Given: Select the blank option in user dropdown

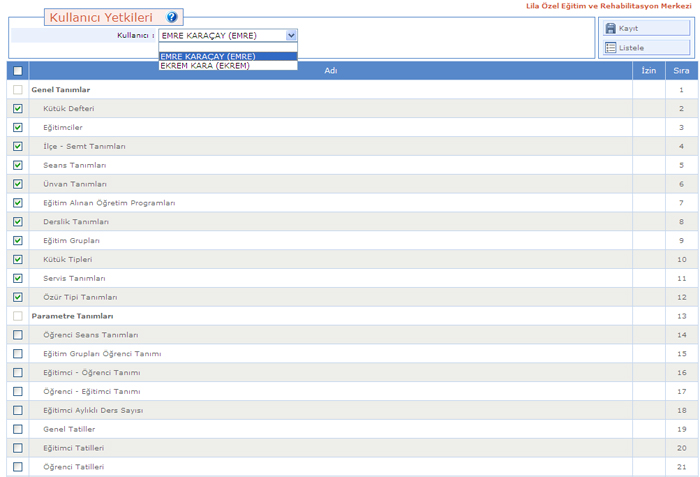Looking at the screenshot, I should [227, 47].
